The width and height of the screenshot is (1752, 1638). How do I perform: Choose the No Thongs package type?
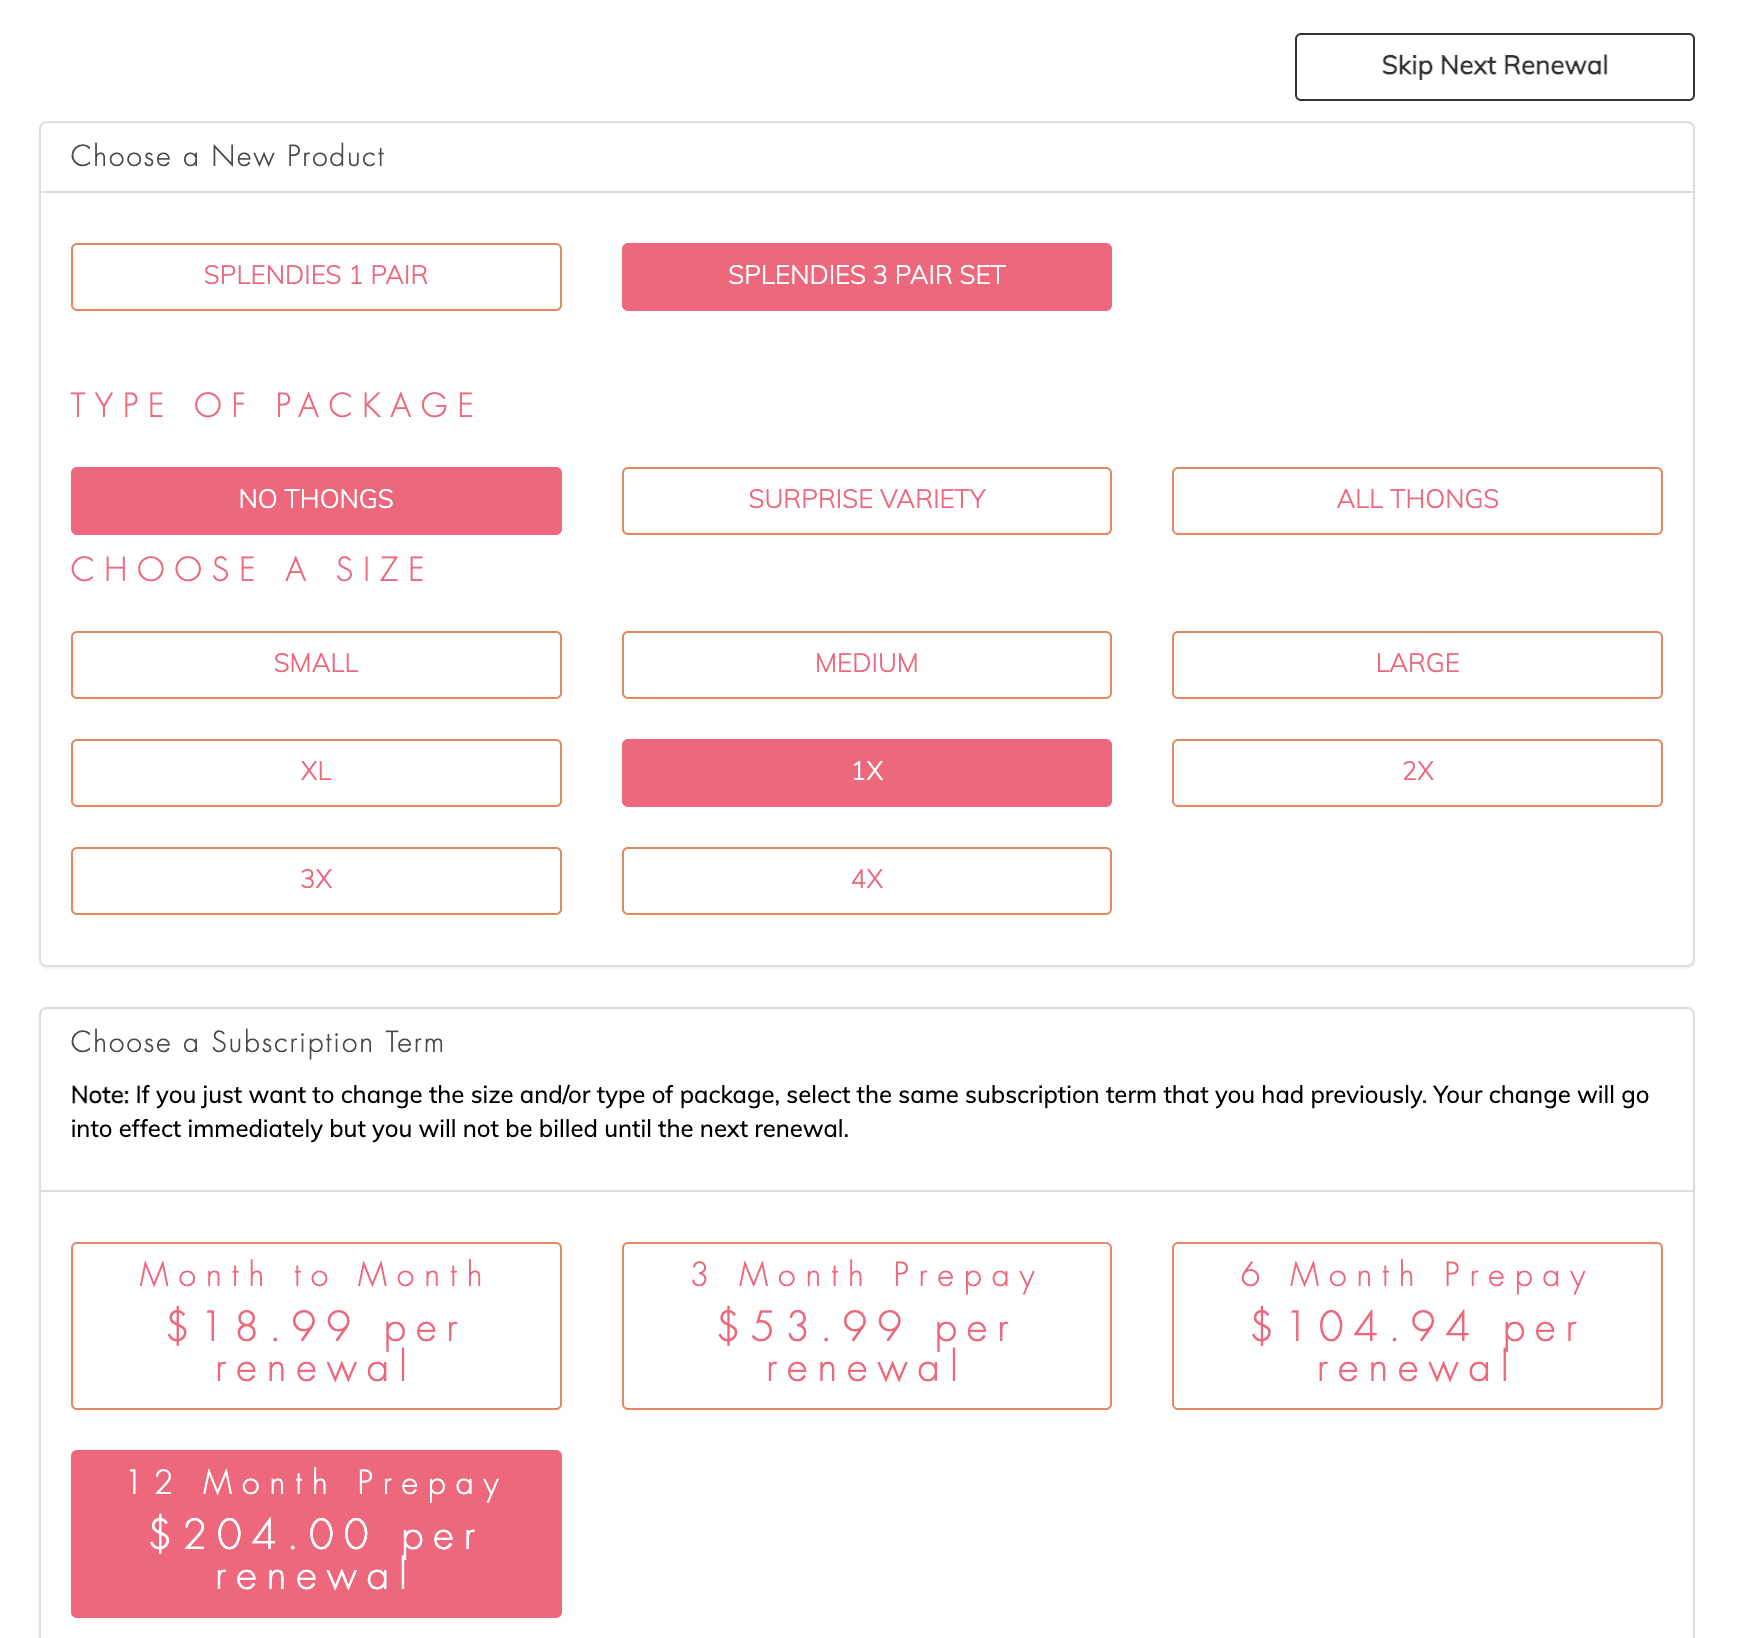[316, 501]
